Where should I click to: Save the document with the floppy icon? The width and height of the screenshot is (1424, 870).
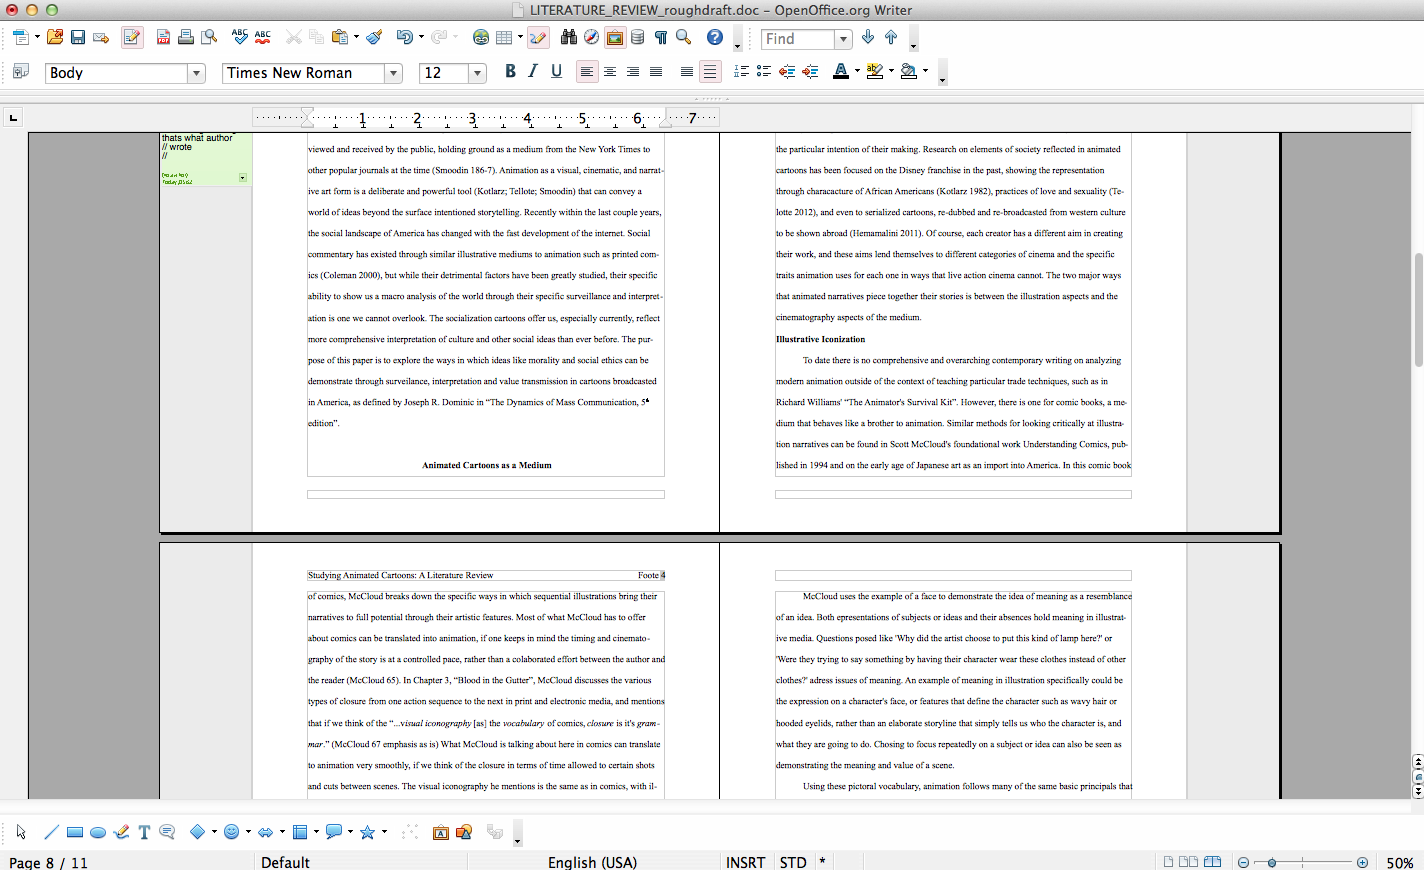click(x=78, y=37)
